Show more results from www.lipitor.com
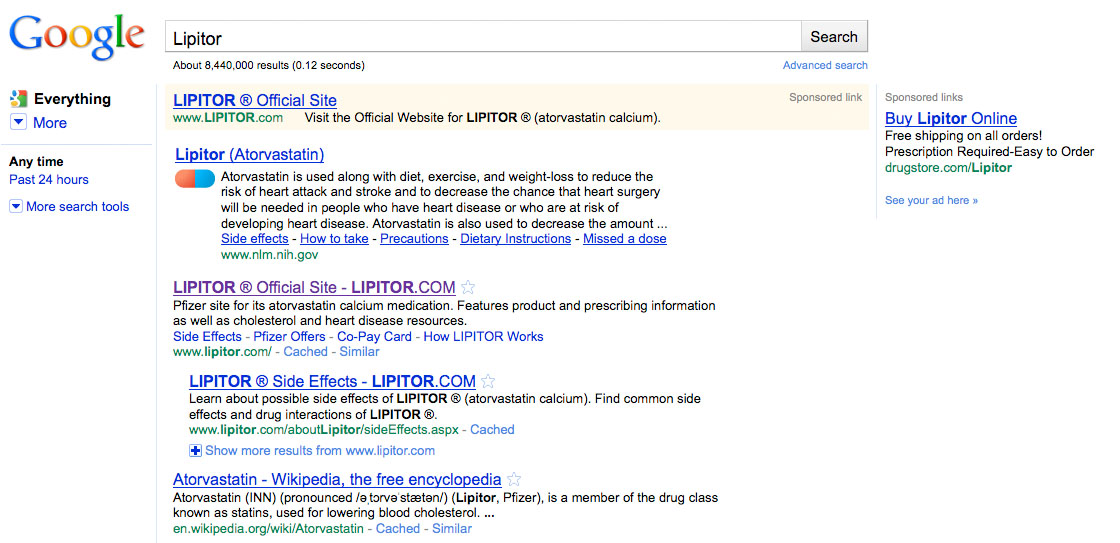 (320, 451)
